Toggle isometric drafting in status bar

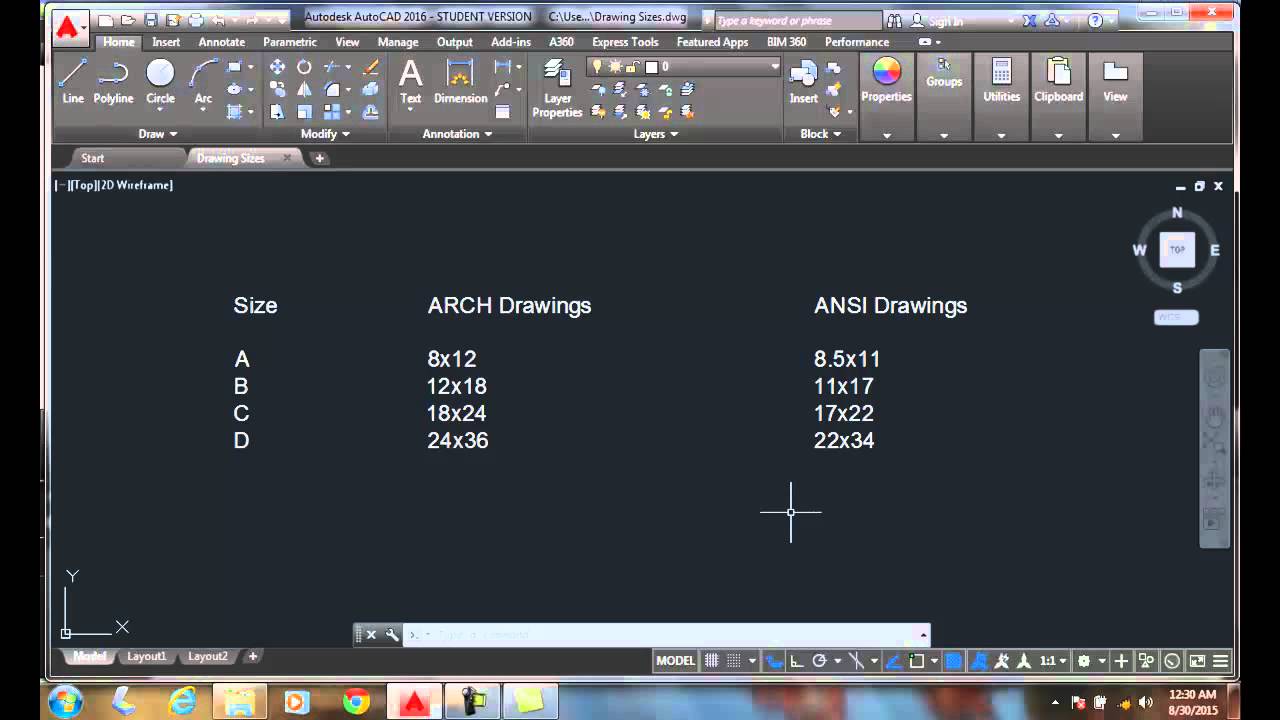coord(857,661)
